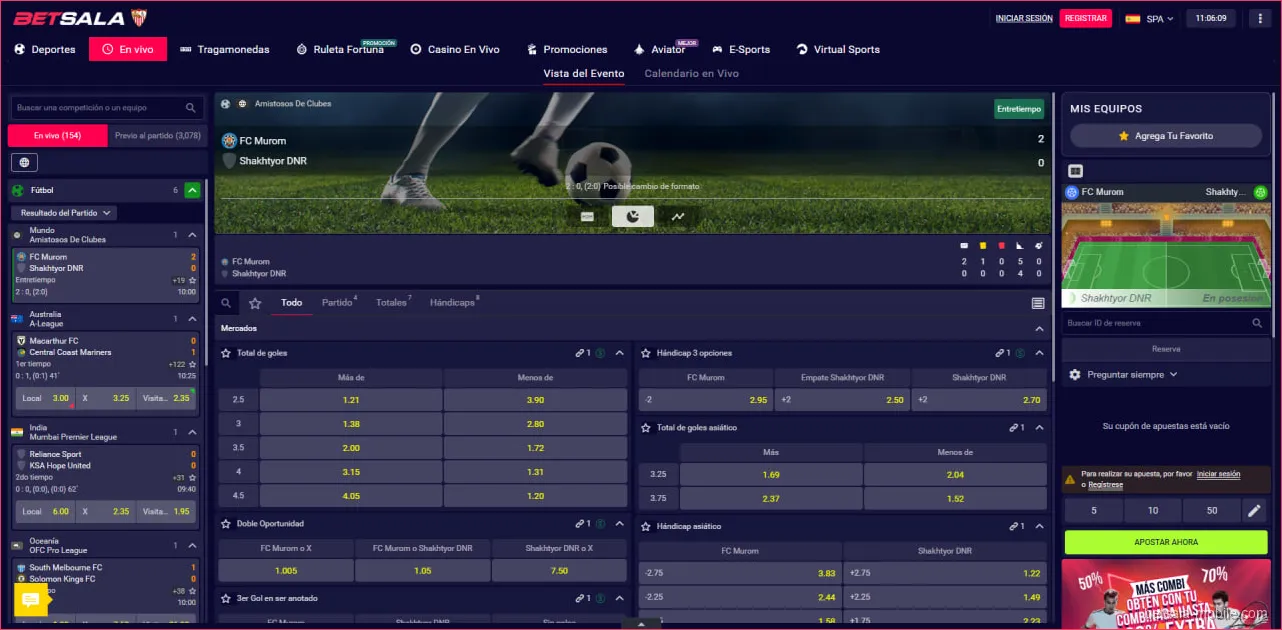Collapse the Mundo Amistosos De Clubes league
Viewport: 1282px width, 630px height.
coord(193,235)
